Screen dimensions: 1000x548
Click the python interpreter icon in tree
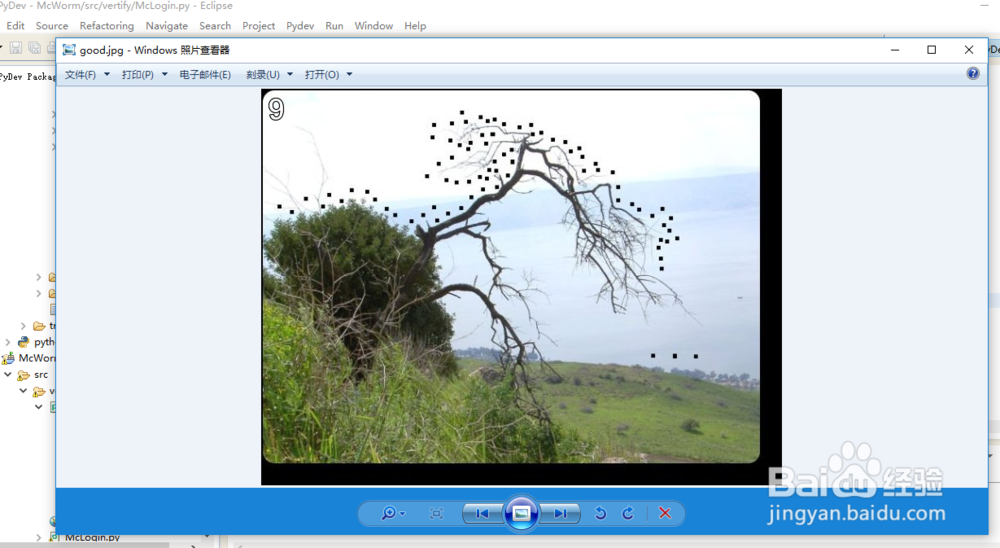pyautogui.click(x=24, y=342)
